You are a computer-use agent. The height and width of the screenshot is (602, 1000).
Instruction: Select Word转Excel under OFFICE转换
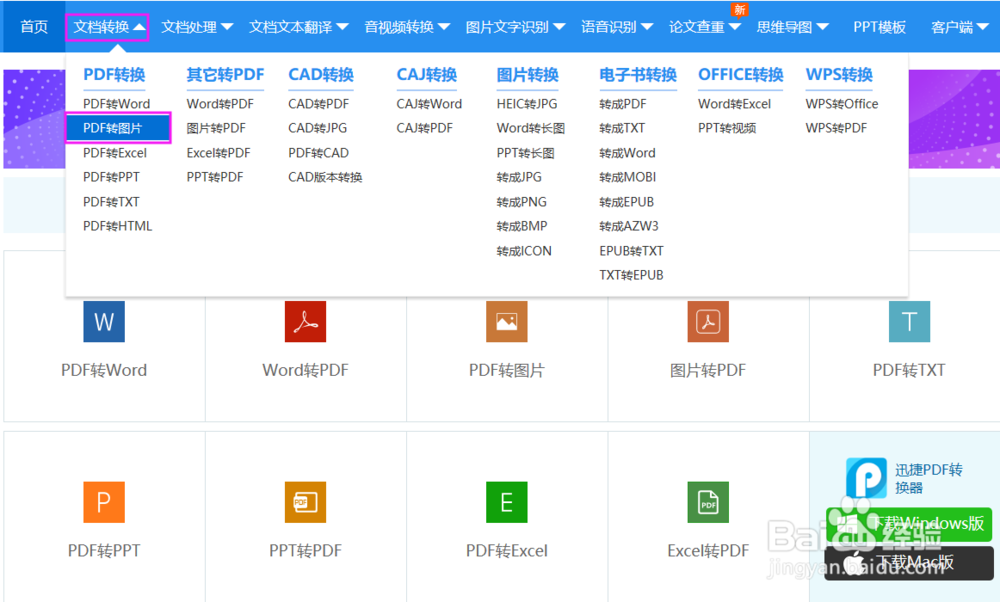point(735,104)
